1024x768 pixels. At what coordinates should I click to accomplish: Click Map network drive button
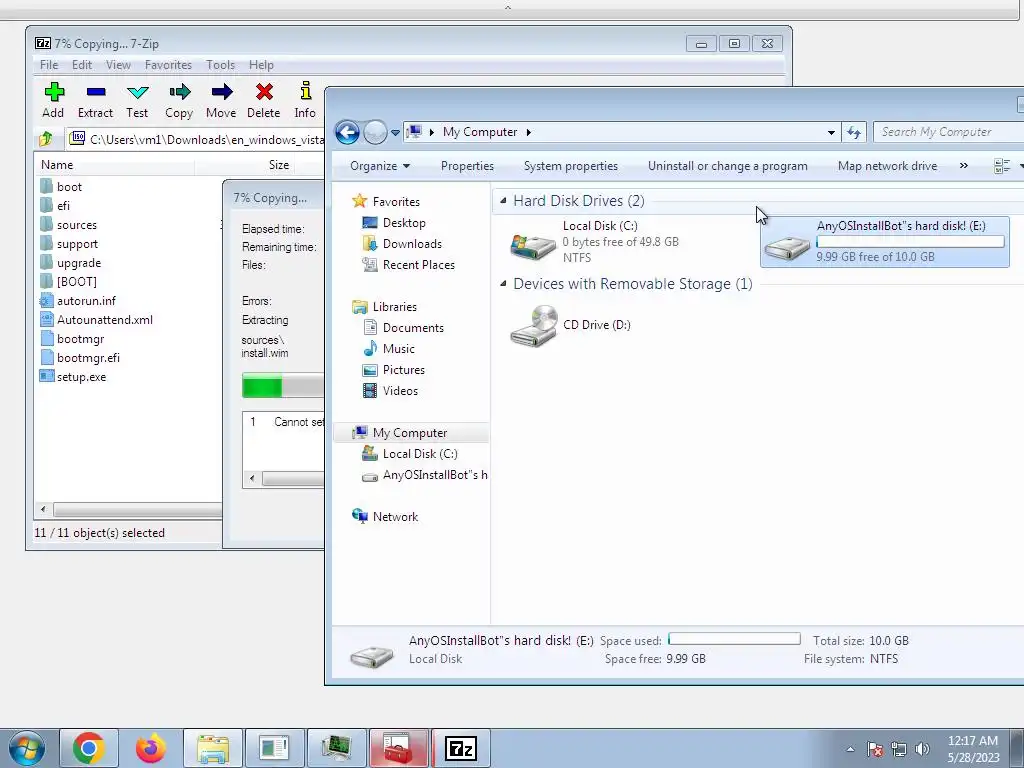(x=888, y=166)
